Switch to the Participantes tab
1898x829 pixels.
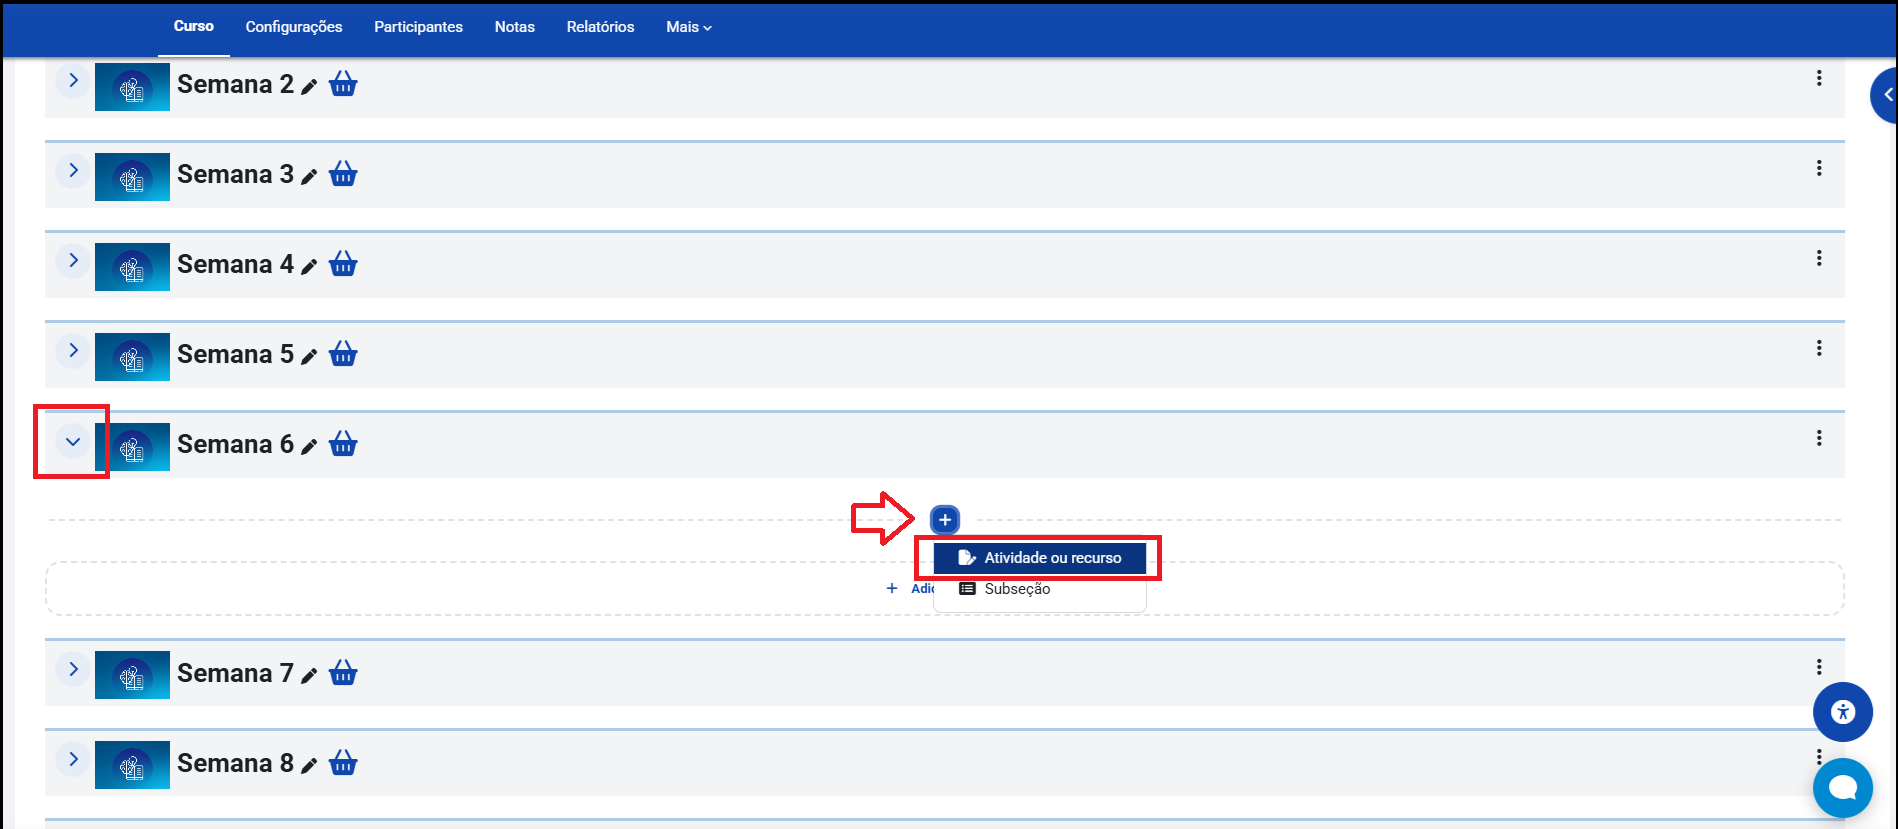point(418,27)
